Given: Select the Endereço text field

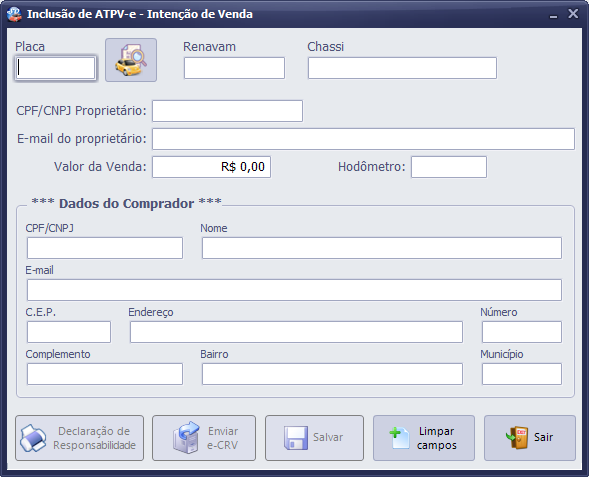Looking at the screenshot, I should tap(296, 332).
